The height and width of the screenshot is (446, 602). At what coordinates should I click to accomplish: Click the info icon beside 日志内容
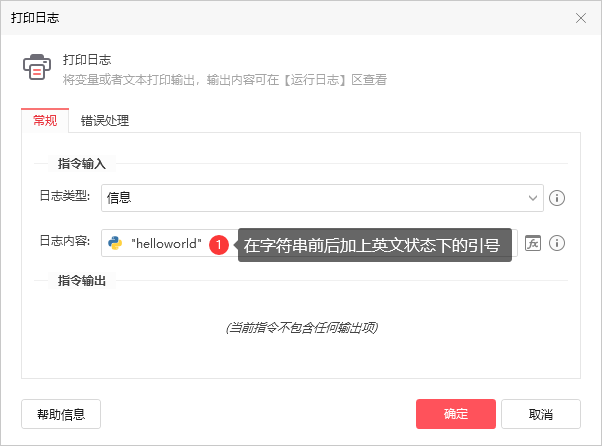pyautogui.click(x=557, y=243)
